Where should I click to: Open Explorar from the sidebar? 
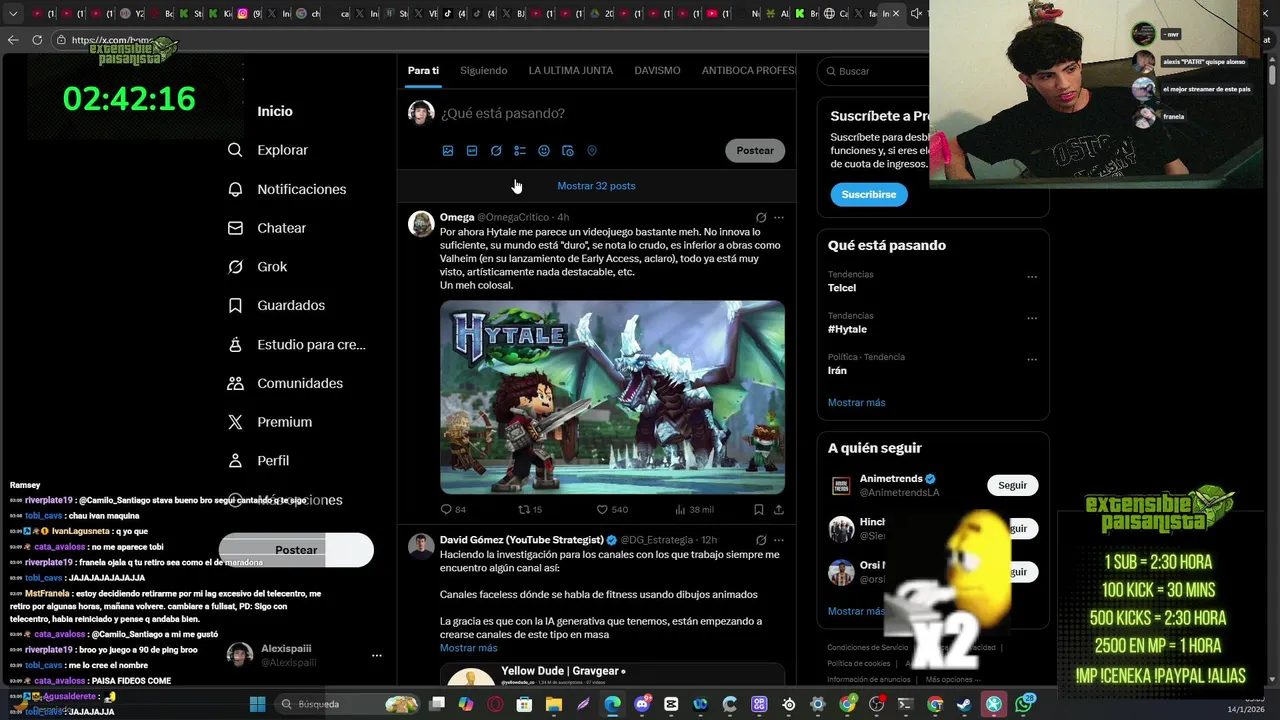pyautogui.click(x=268, y=150)
